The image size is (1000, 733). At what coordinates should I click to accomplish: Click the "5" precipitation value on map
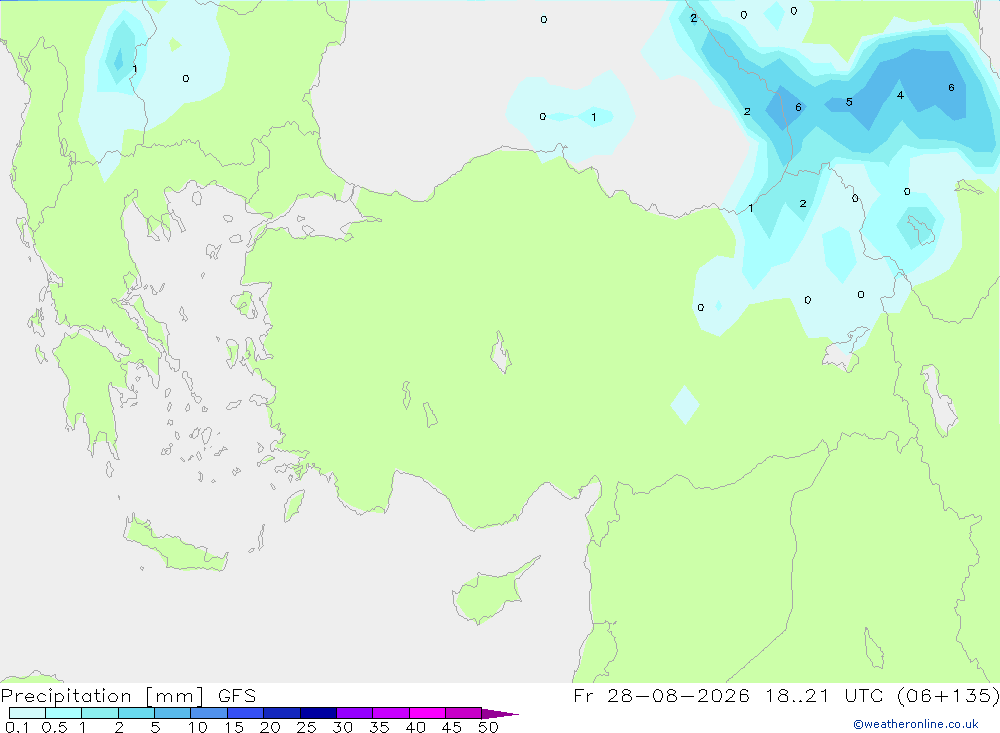pos(849,102)
